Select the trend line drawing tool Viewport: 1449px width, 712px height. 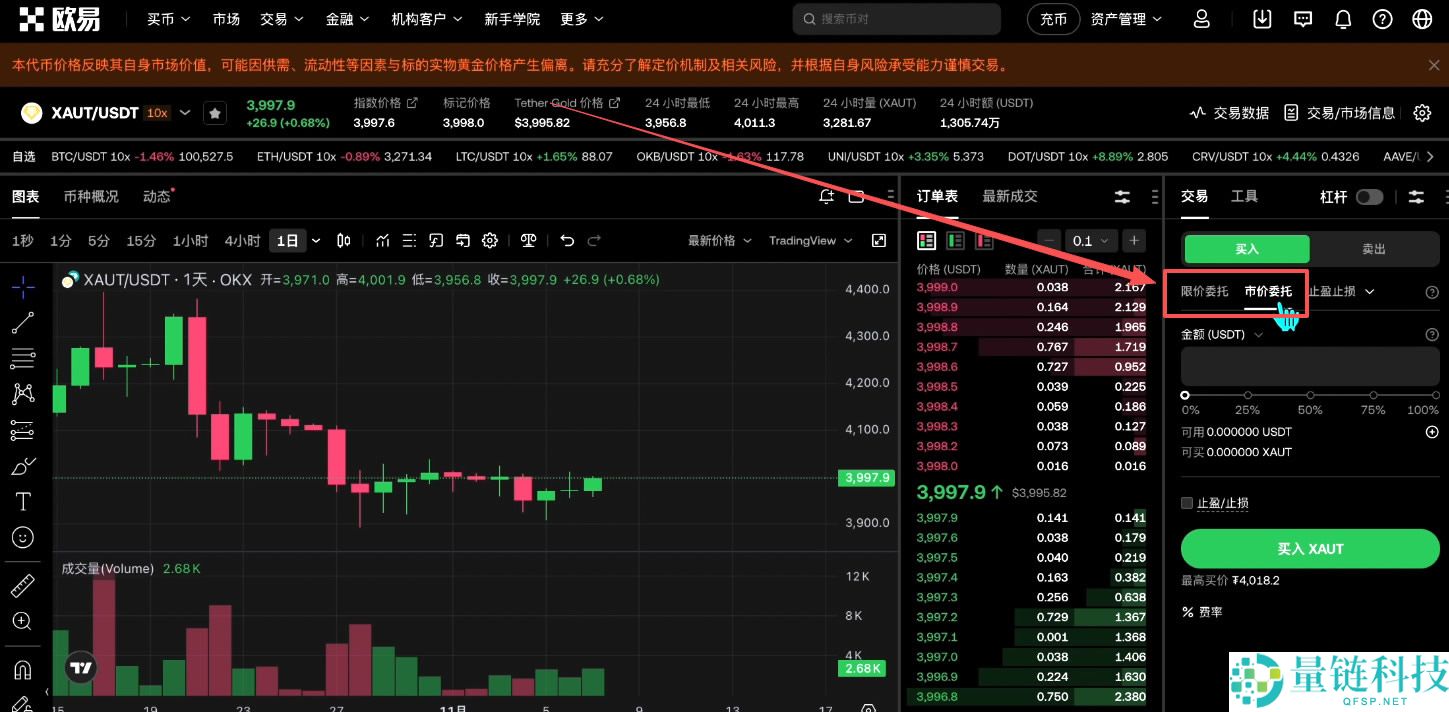22,322
